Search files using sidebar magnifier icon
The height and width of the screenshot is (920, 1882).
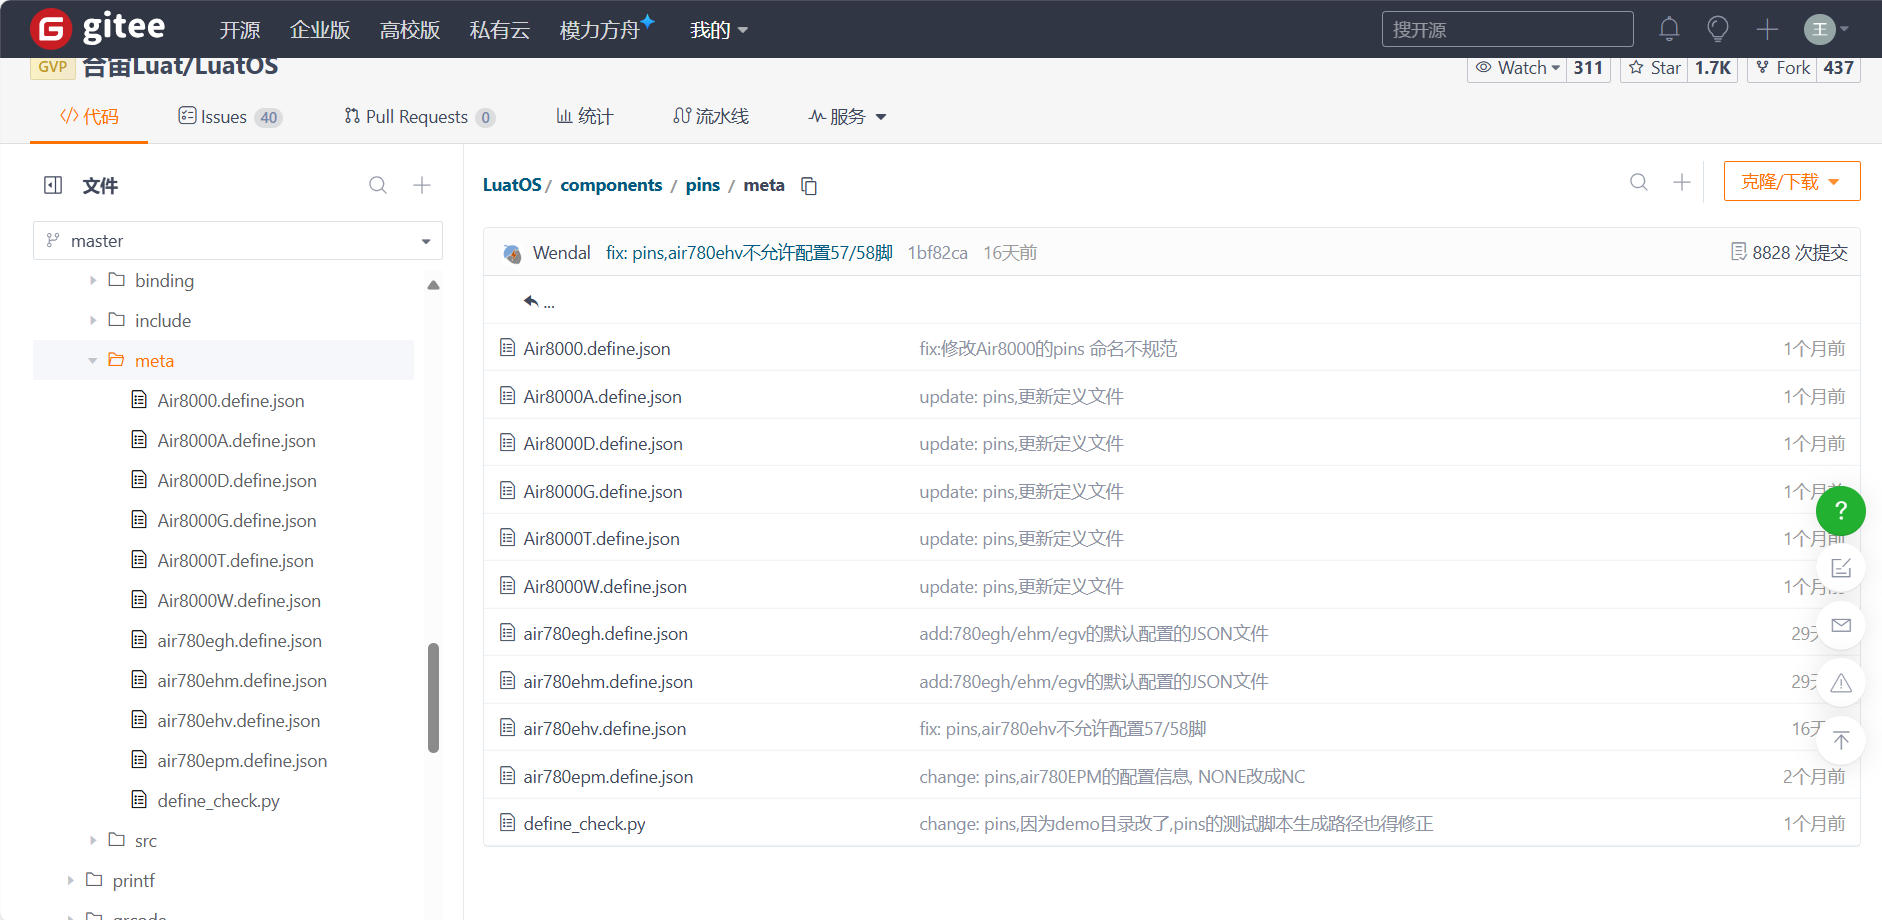[x=378, y=185]
